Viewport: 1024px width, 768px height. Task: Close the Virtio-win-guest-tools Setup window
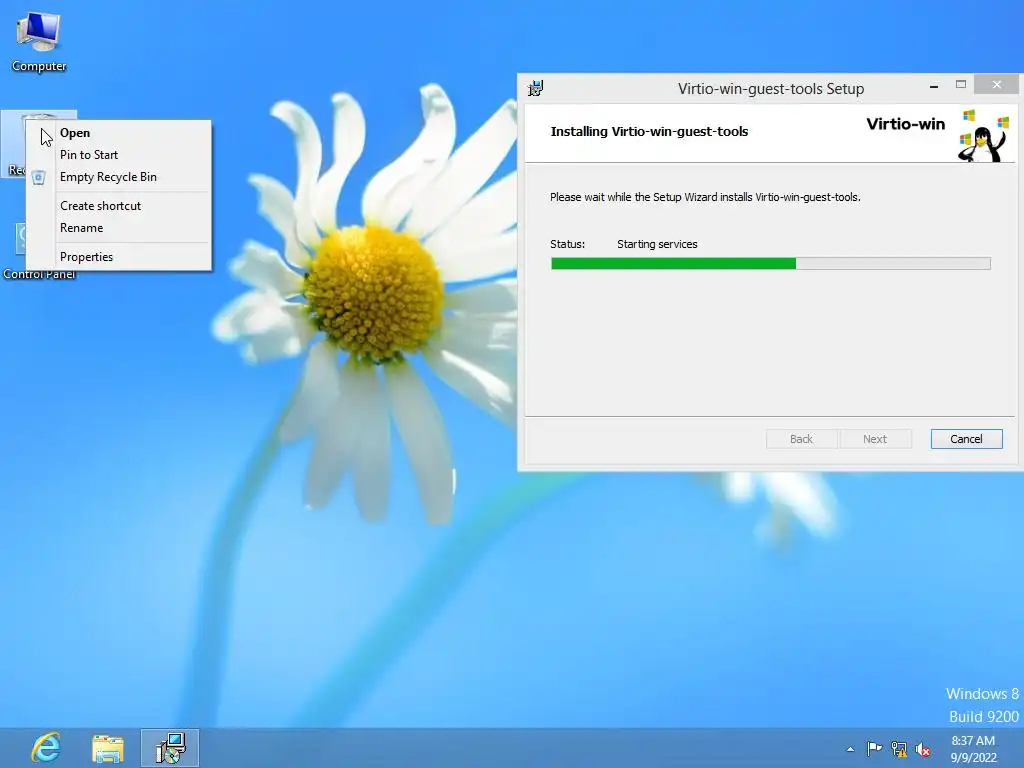tap(997, 84)
